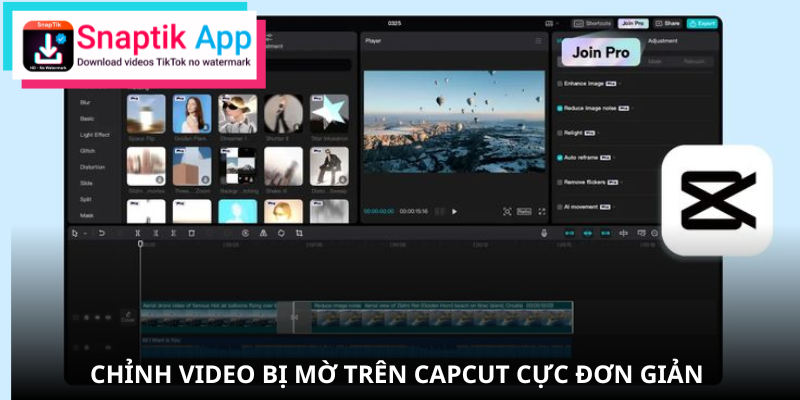Expand the pointer tool dropdown arrow

point(85,234)
